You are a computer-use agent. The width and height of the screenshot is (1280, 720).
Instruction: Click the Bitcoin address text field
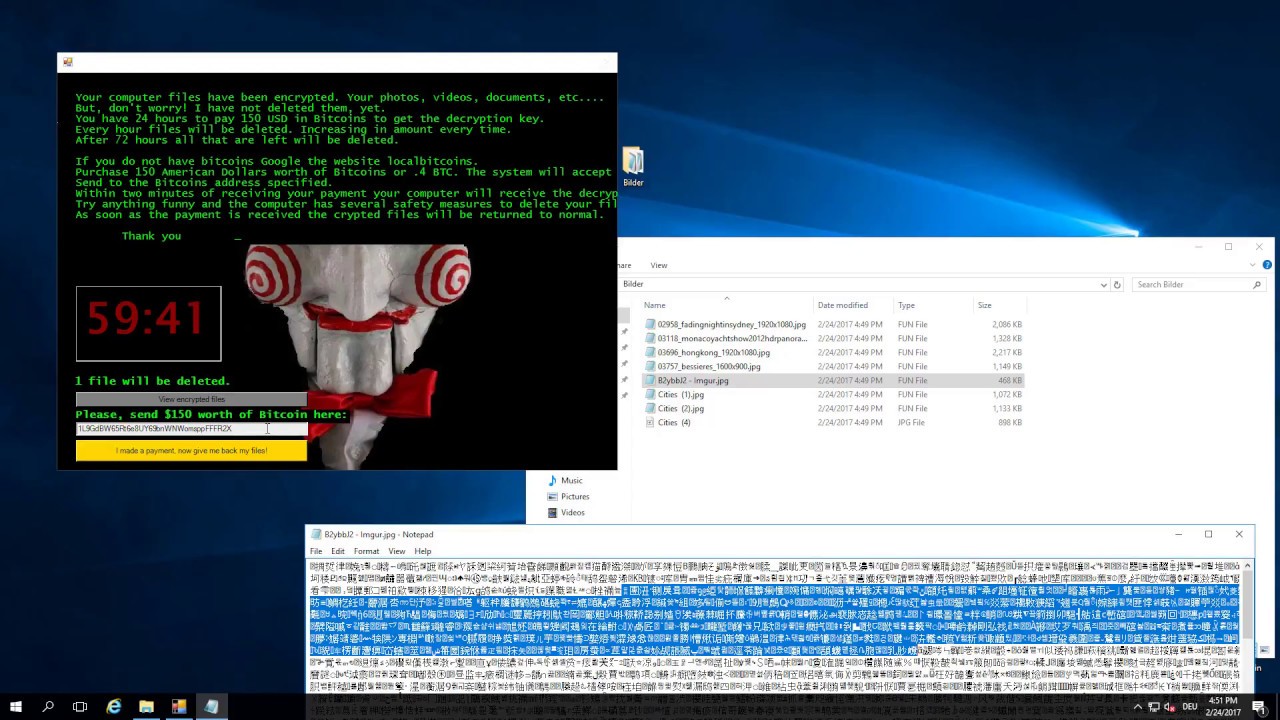point(191,428)
